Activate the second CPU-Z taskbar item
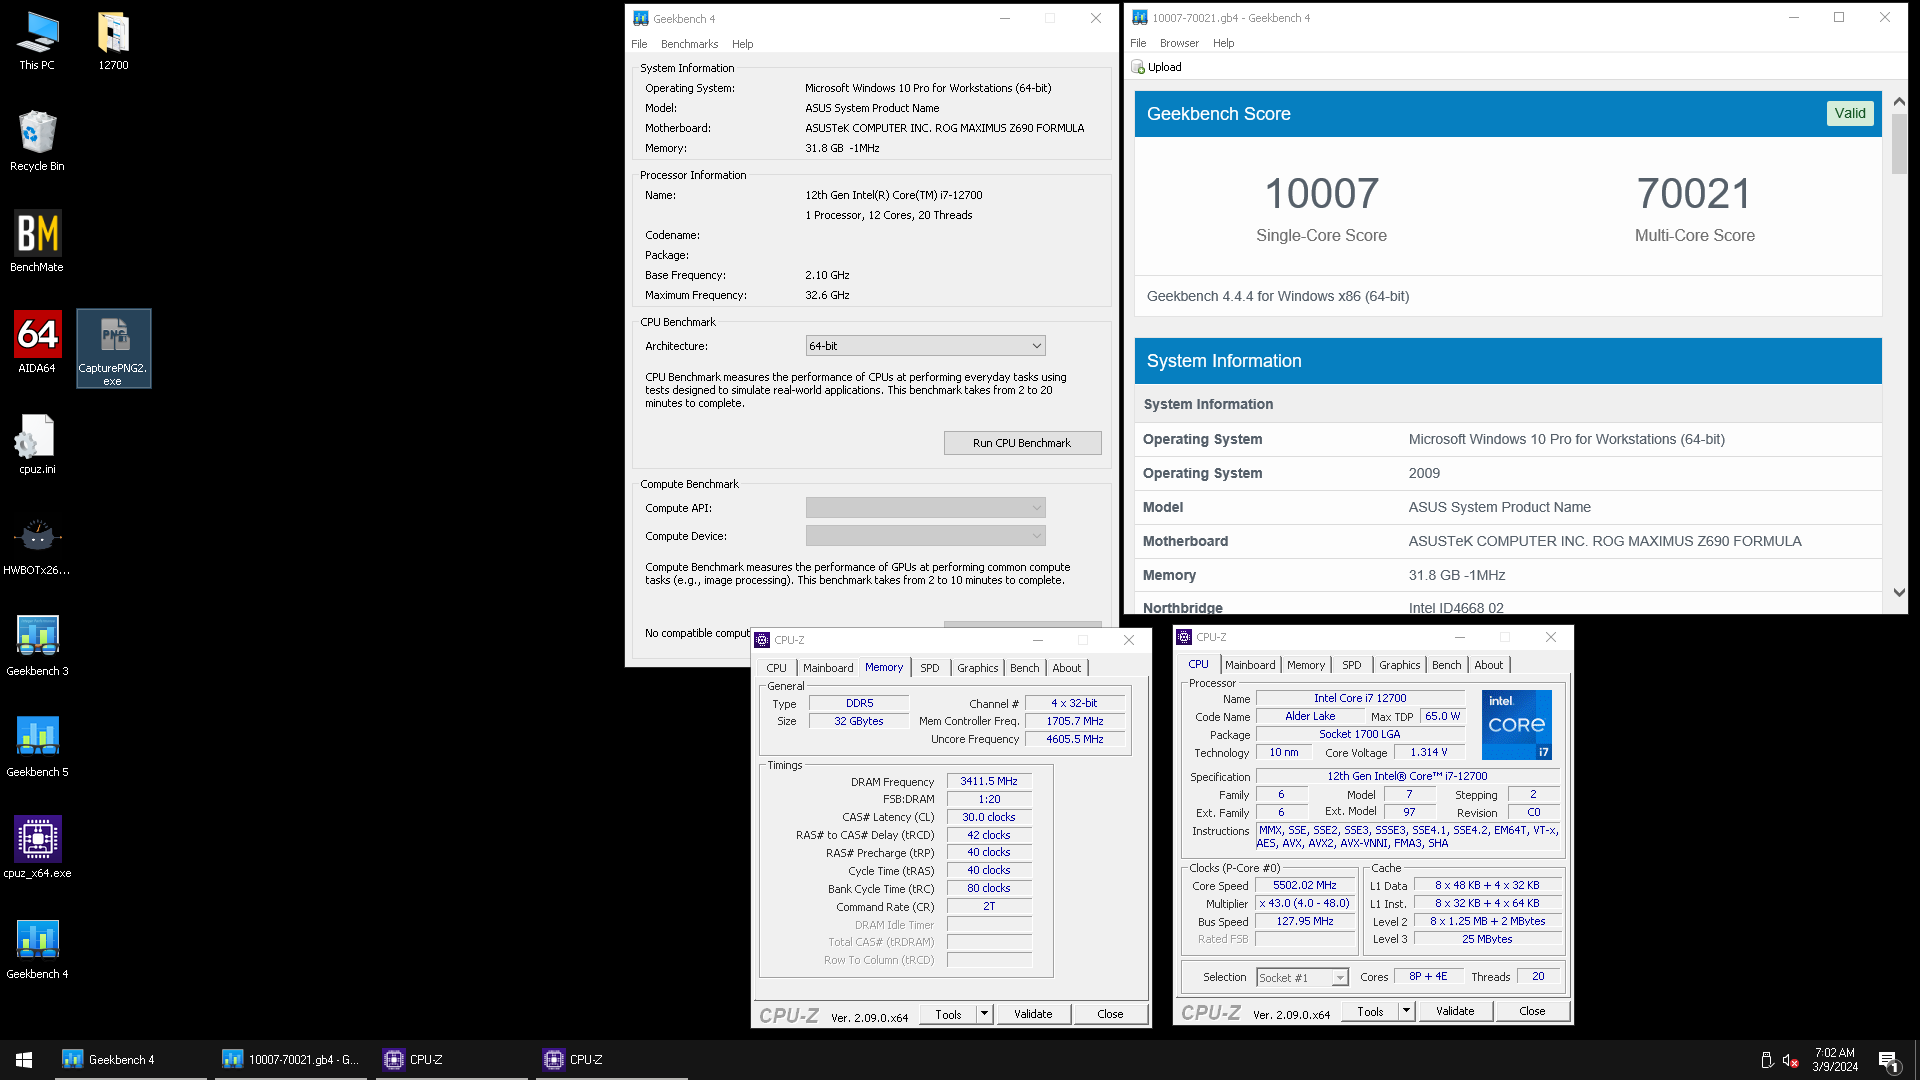This screenshot has height=1080, width=1920. tap(611, 1059)
